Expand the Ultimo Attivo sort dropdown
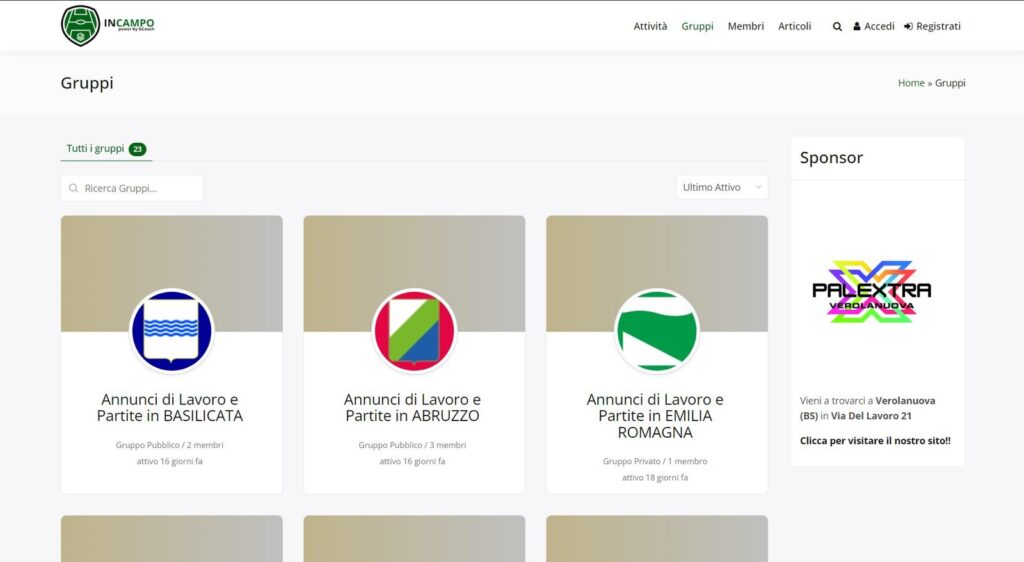 click(x=722, y=187)
